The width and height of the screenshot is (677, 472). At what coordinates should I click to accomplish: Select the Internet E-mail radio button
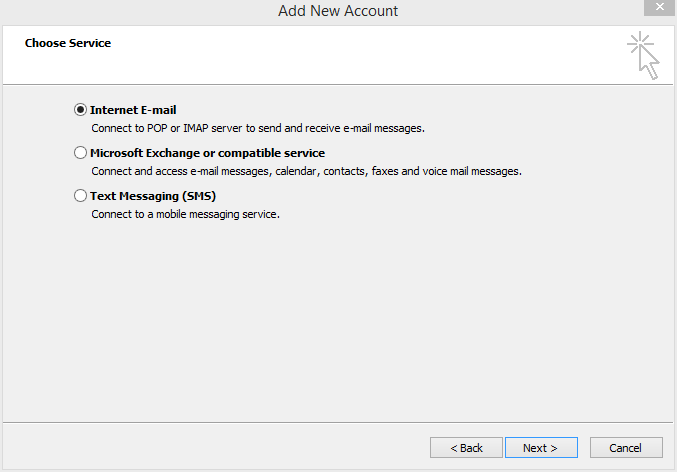click(80, 110)
